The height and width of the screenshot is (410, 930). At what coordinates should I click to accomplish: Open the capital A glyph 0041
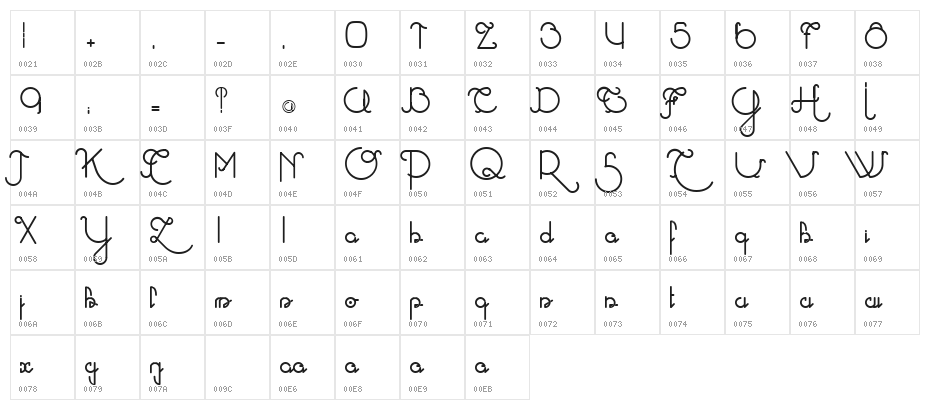(x=367, y=107)
